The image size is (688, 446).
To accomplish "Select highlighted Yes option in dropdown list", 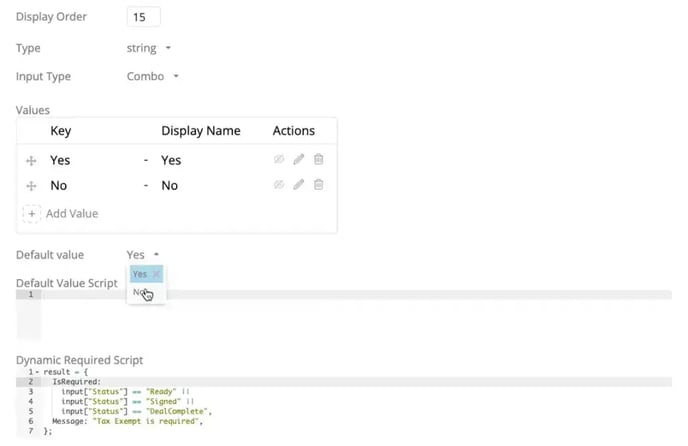I will click(140, 274).
